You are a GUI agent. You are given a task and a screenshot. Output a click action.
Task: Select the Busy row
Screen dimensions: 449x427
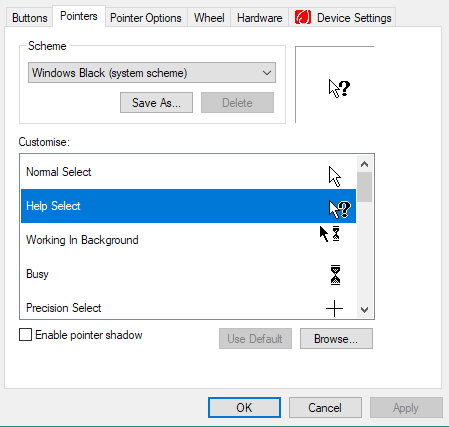pyautogui.click(x=189, y=274)
